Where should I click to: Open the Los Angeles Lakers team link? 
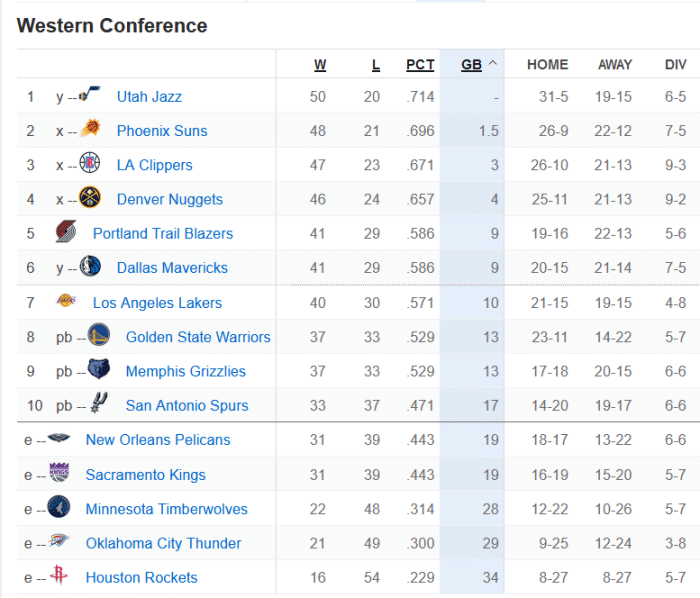pyautogui.click(x=157, y=302)
